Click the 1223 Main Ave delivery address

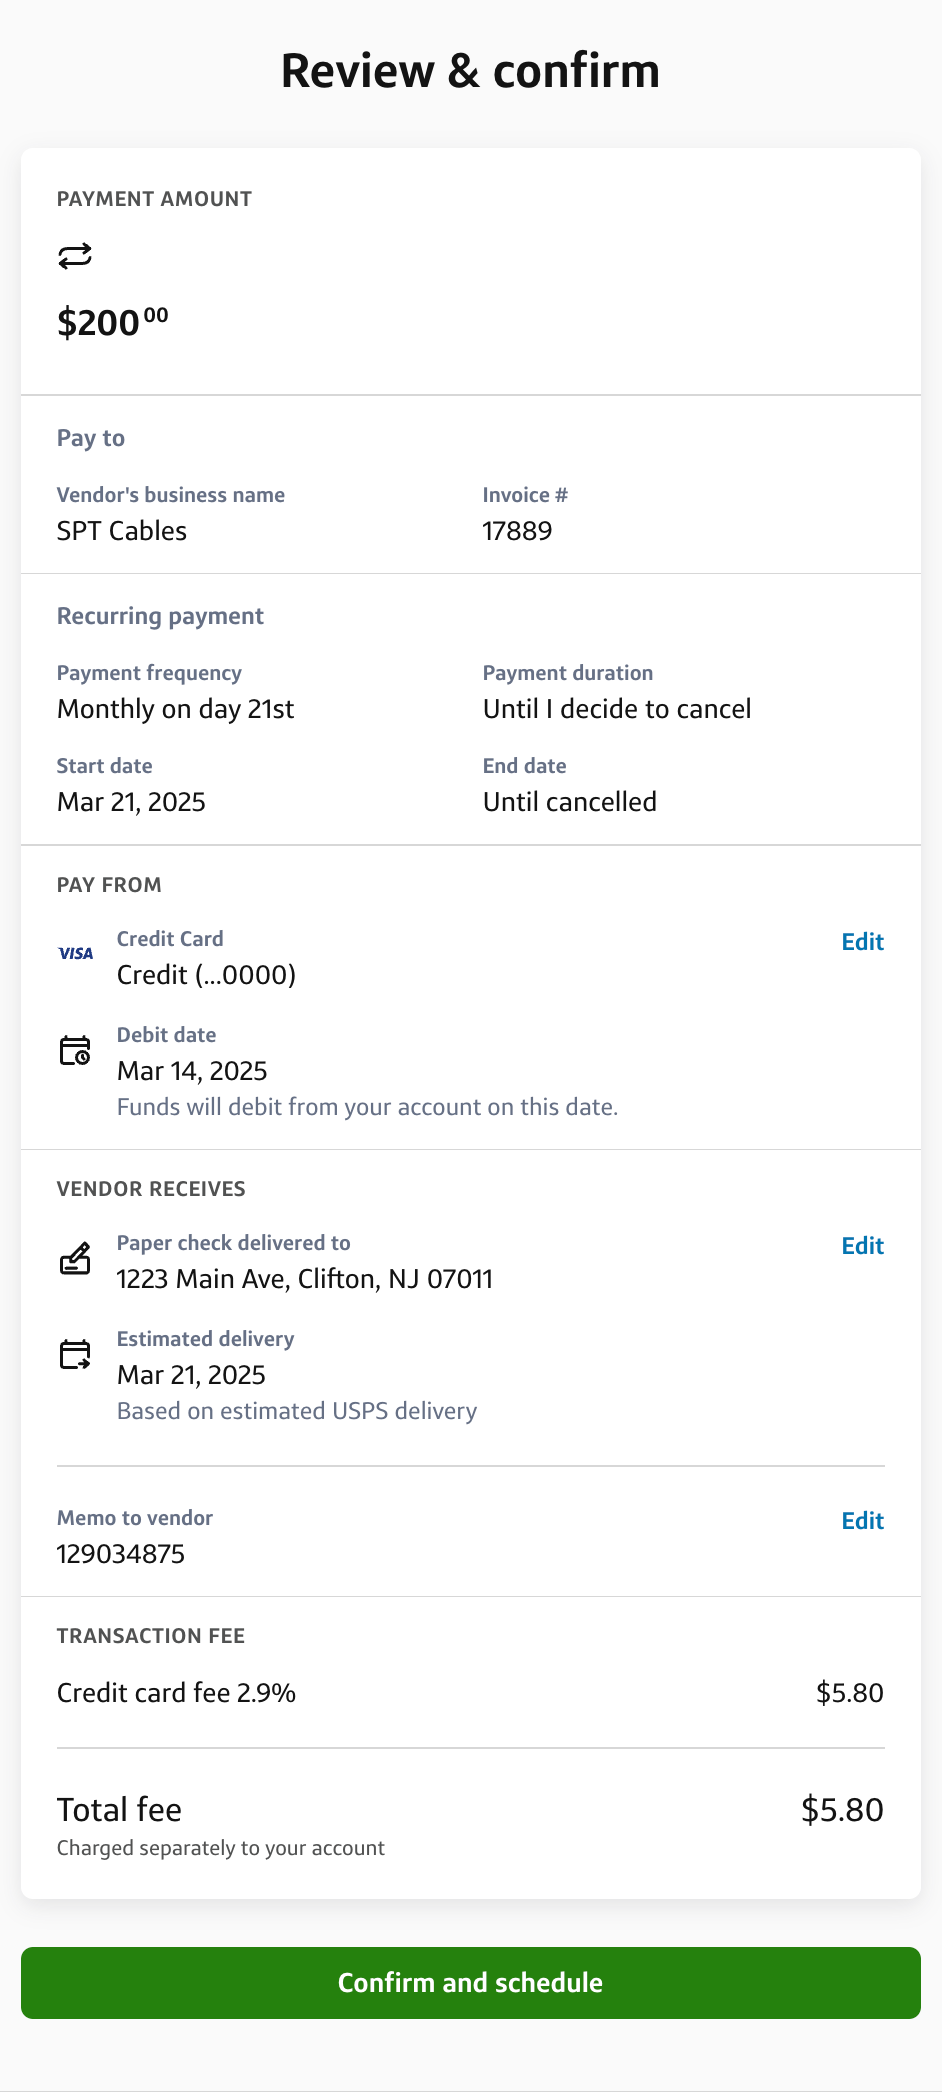tap(304, 1279)
